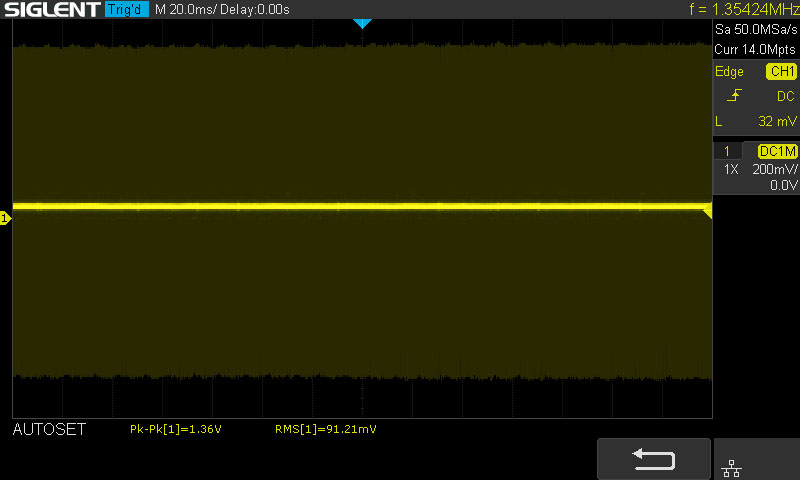Click the 200mV/ vertical scale value
800x480 pixels.
(x=775, y=169)
